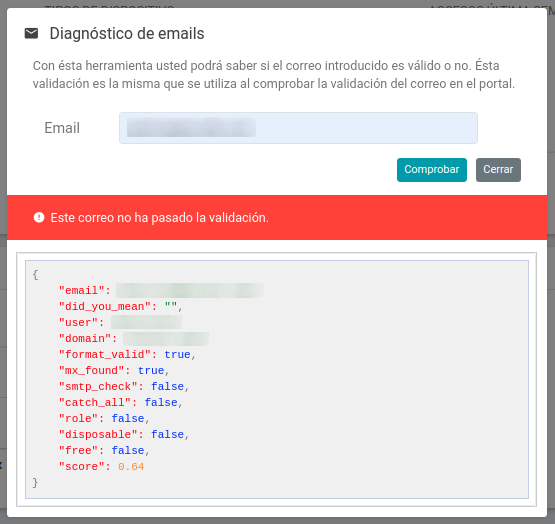Select the score value 0.64
555x524 pixels.
(x=131, y=467)
